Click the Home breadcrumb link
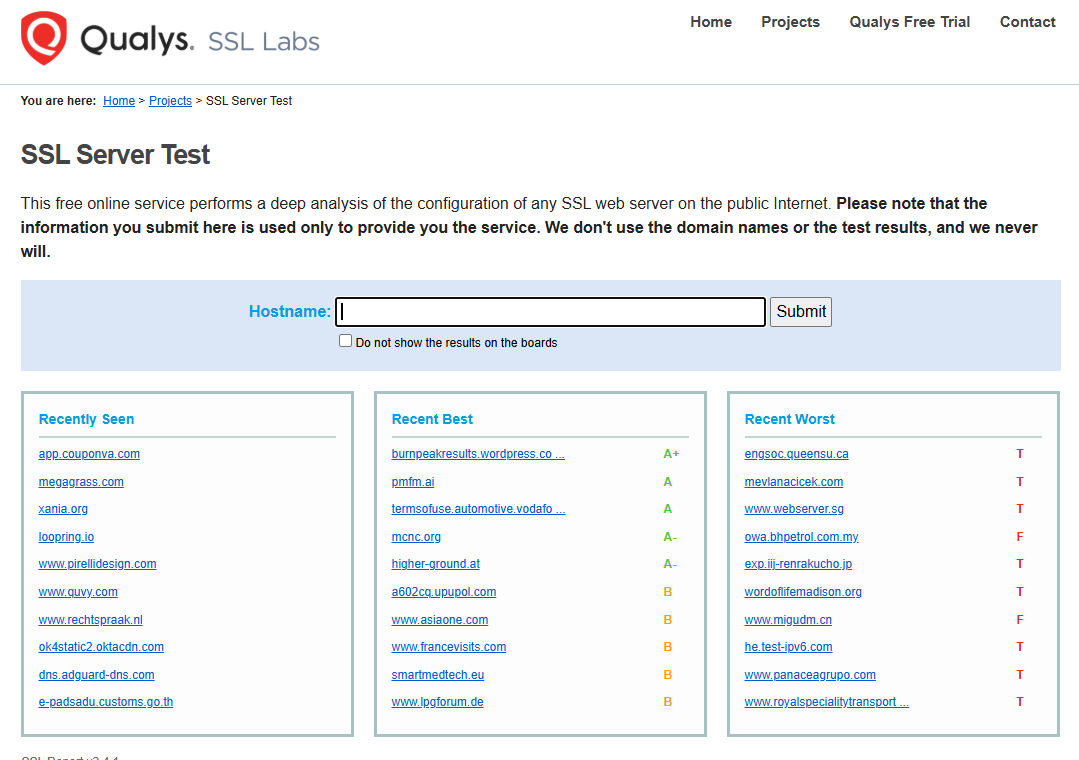Screen dimensions: 1079x760 pyautogui.click(x=119, y=101)
